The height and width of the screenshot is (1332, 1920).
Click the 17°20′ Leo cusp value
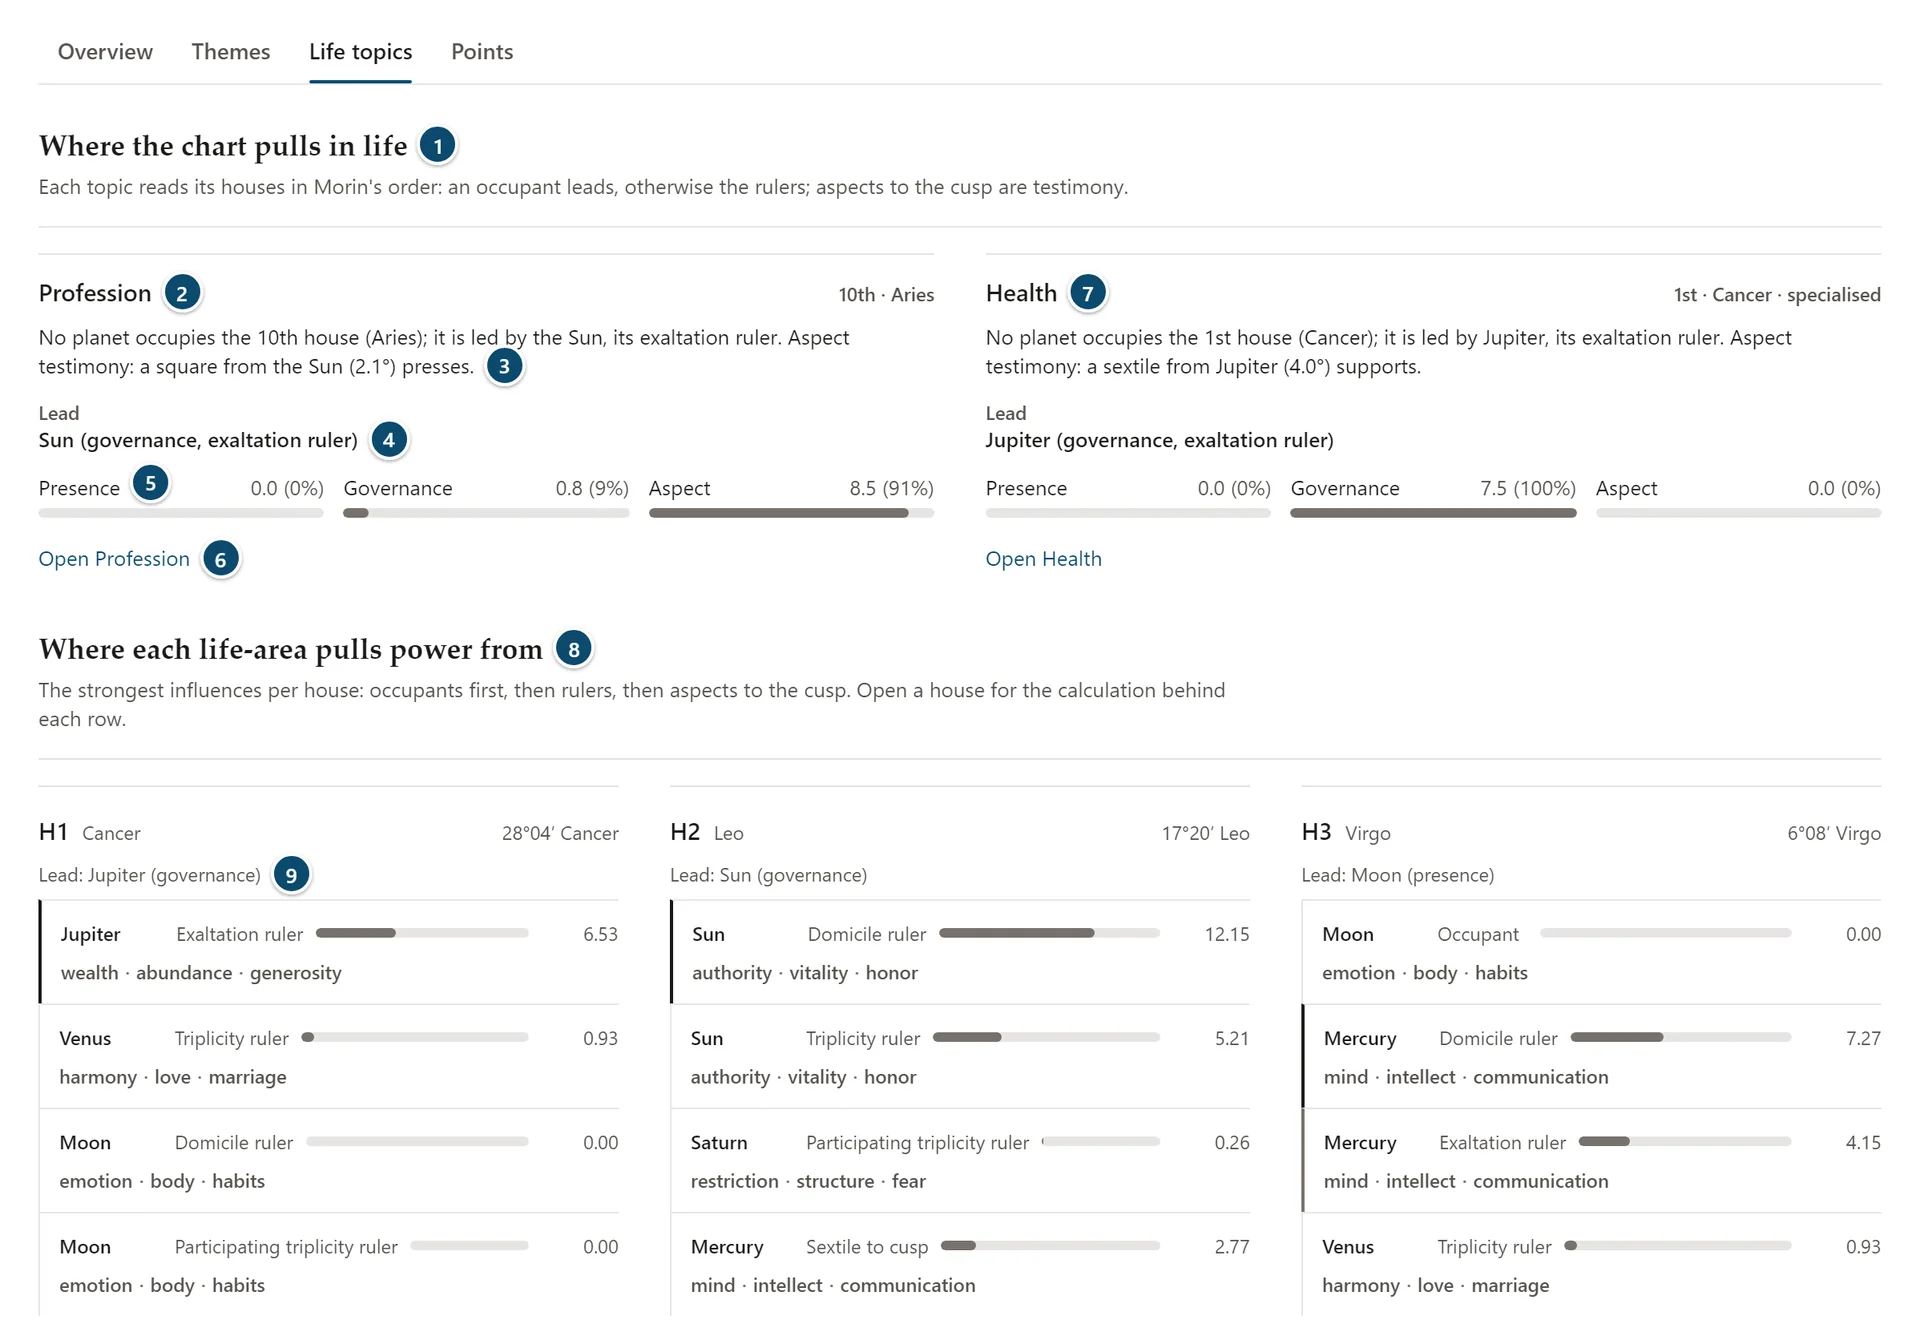(x=1205, y=833)
